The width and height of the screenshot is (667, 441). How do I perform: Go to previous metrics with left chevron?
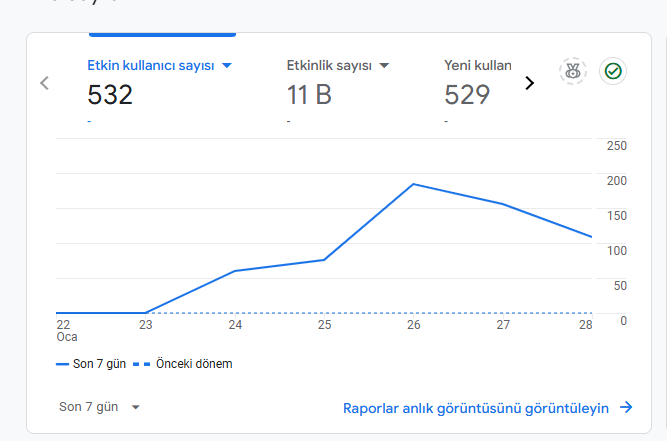[45, 83]
